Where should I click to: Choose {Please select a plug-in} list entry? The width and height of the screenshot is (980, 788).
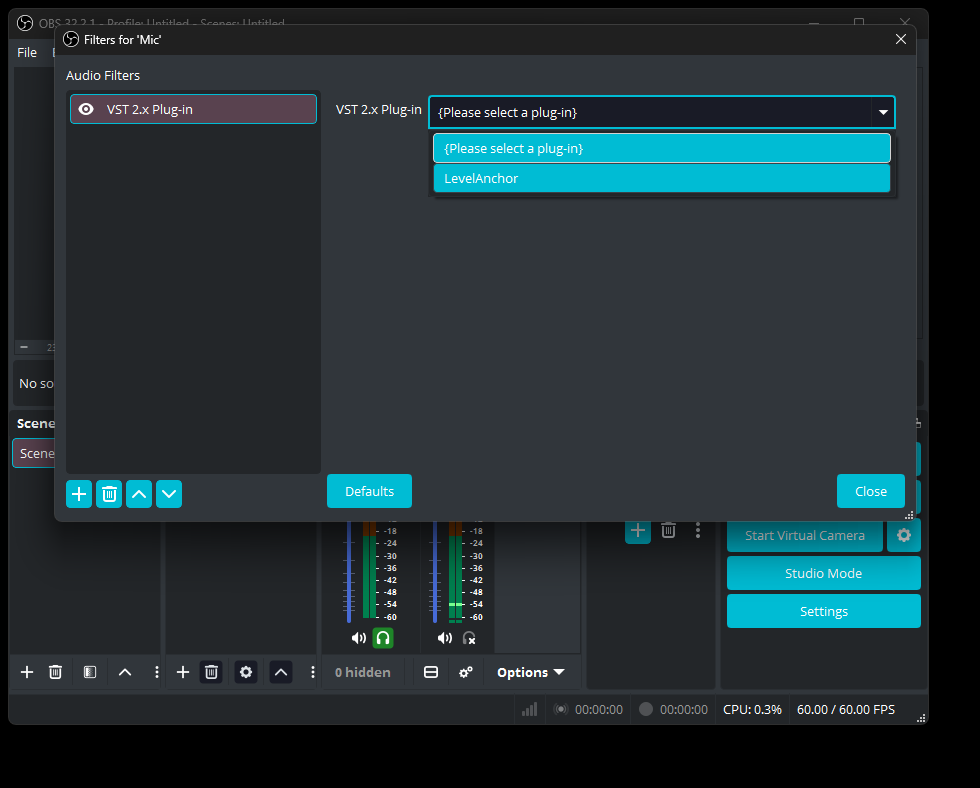[x=662, y=149]
